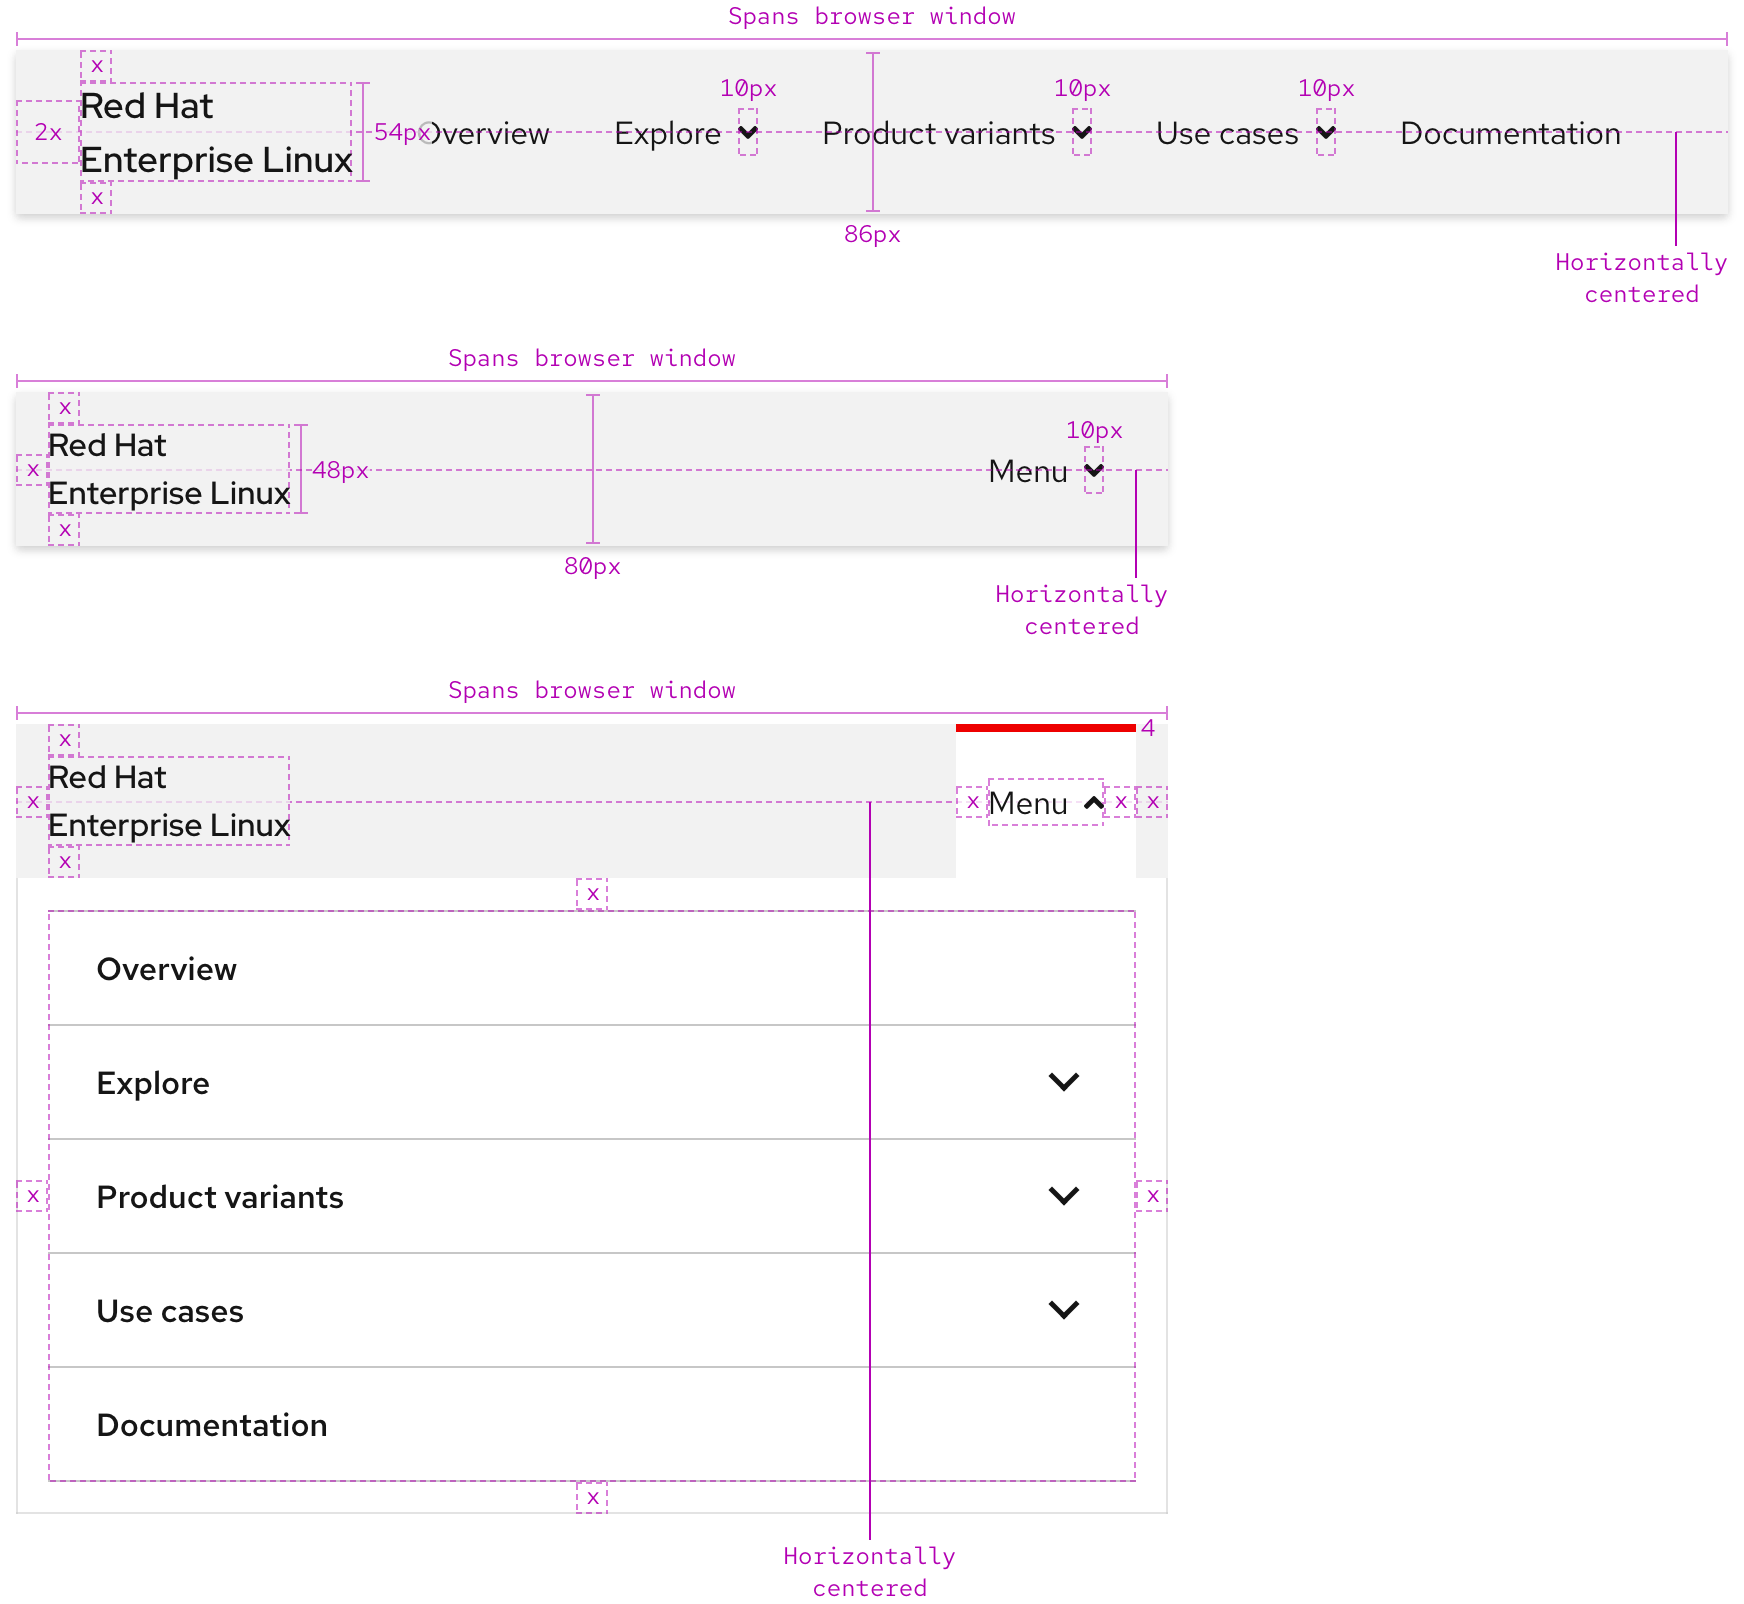Expand the Explore dropdown chevron in top navigation
The width and height of the screenshot is (1744, 1604).
pyautogui.click(x=748, y=132)
